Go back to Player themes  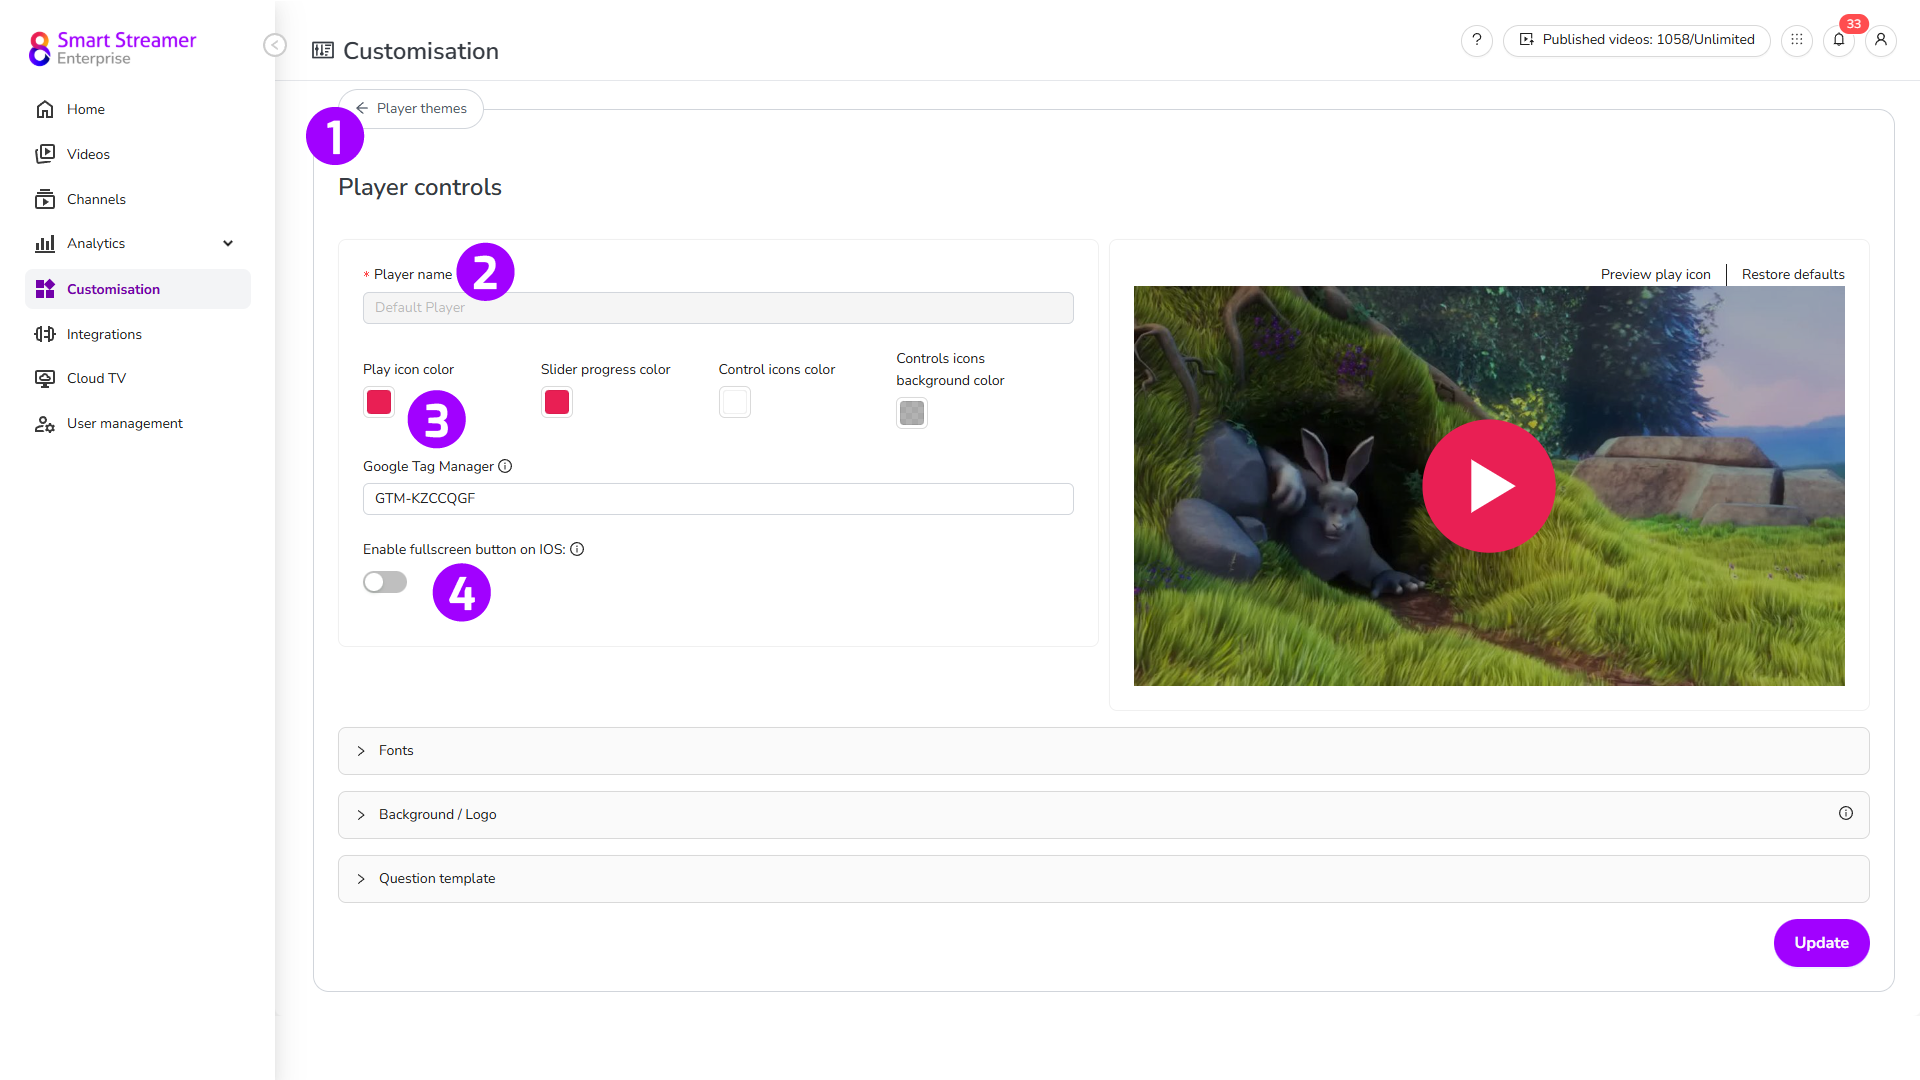412,108
